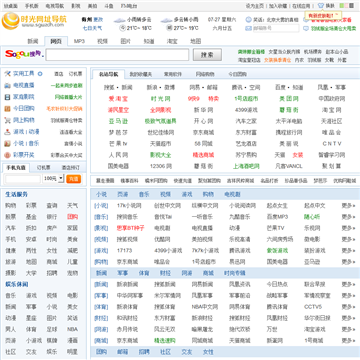Screen dimensions: 360x360
Task: Open the 常用软件 tab
Action: 172,74
